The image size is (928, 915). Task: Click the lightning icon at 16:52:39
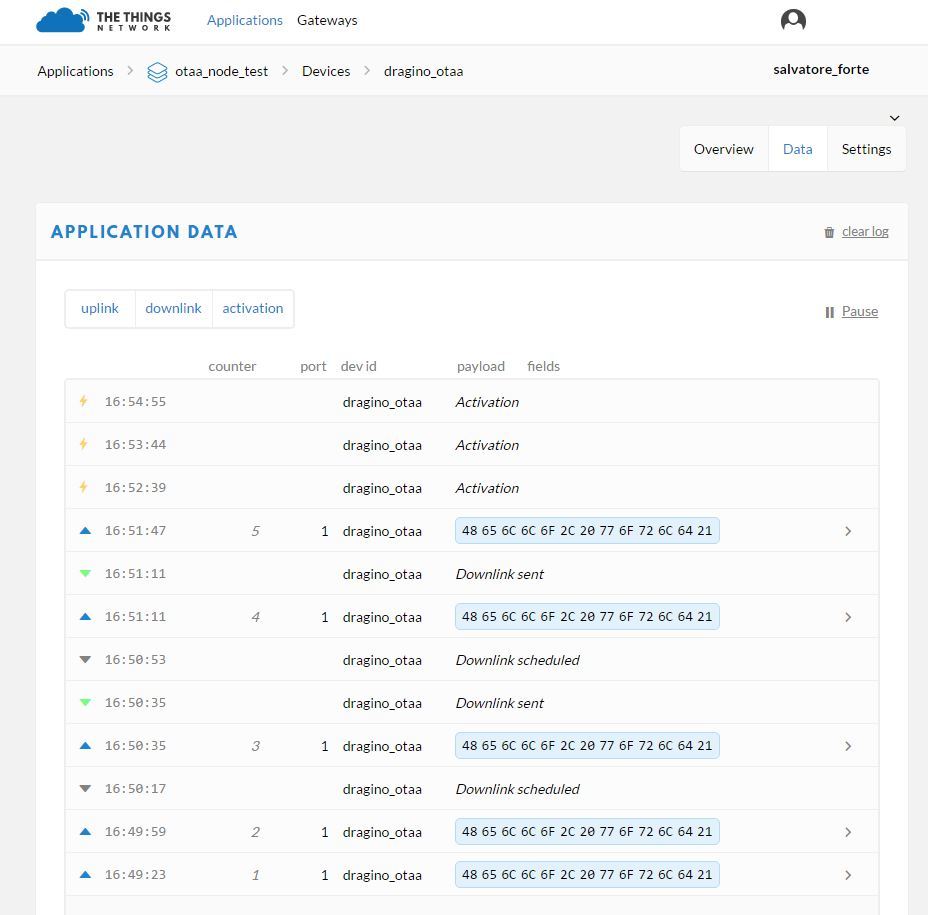(x=84, y=487)
